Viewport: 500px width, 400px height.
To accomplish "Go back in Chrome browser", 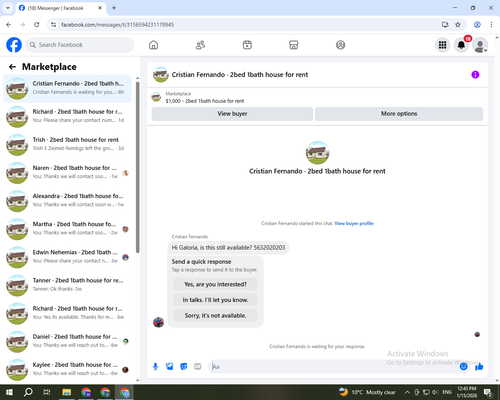I will [9, 25].
